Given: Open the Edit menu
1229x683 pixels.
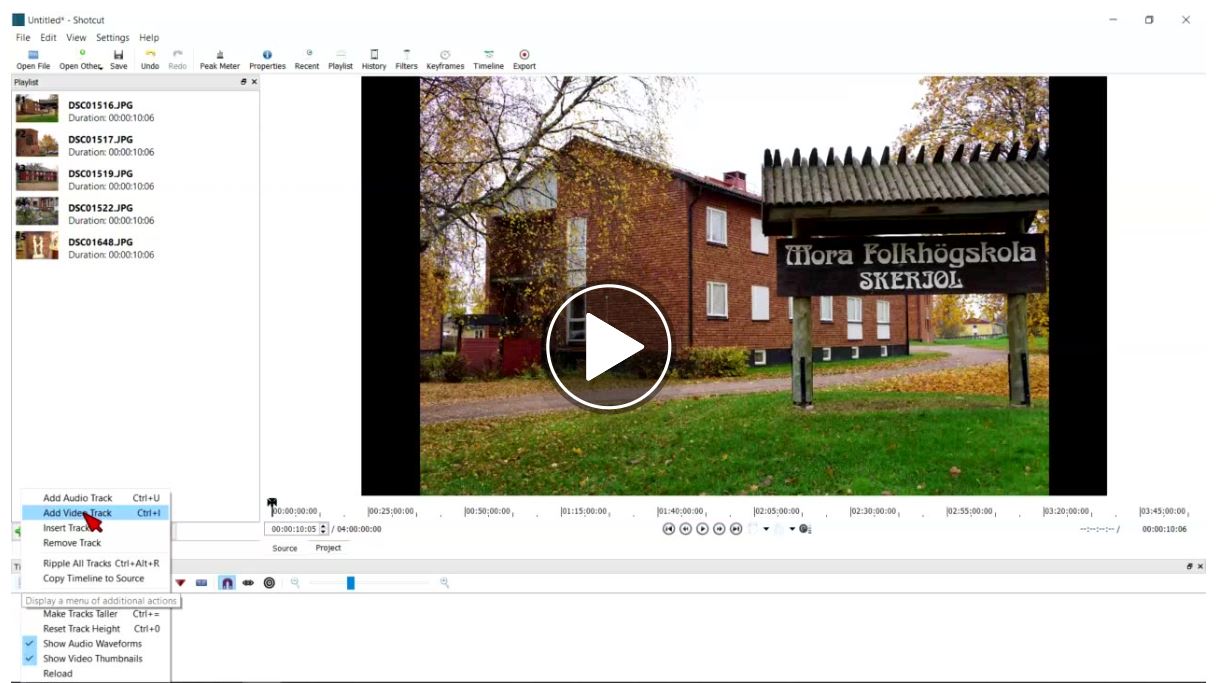Looking at the screenshot, I should pyautogui.click(x=48, y=38).
